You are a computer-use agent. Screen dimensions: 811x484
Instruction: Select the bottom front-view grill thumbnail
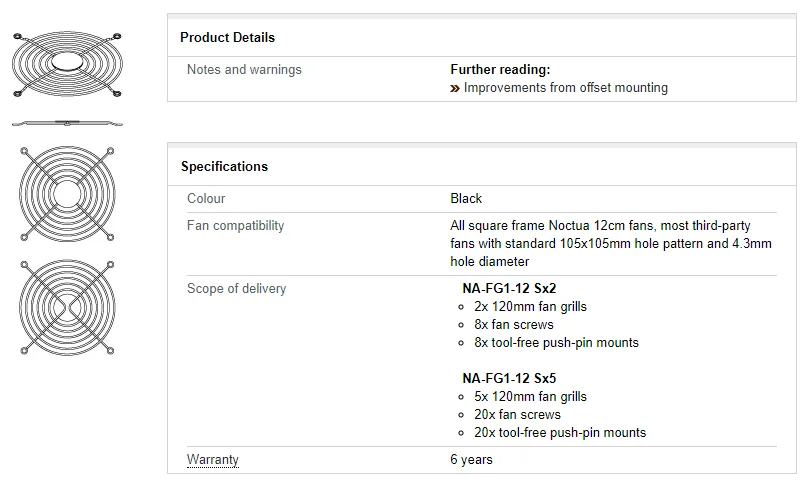click(x=66, y=306)
